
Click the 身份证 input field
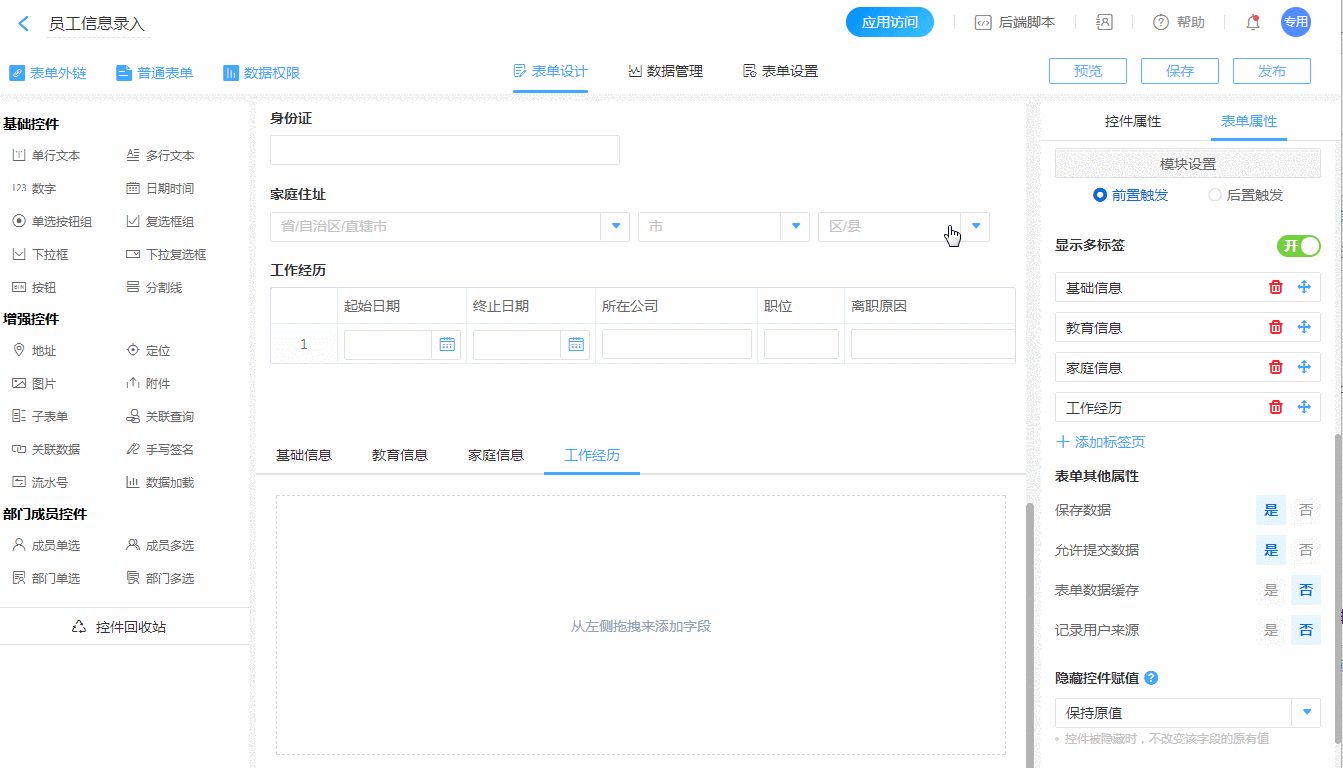click(444, 150)
